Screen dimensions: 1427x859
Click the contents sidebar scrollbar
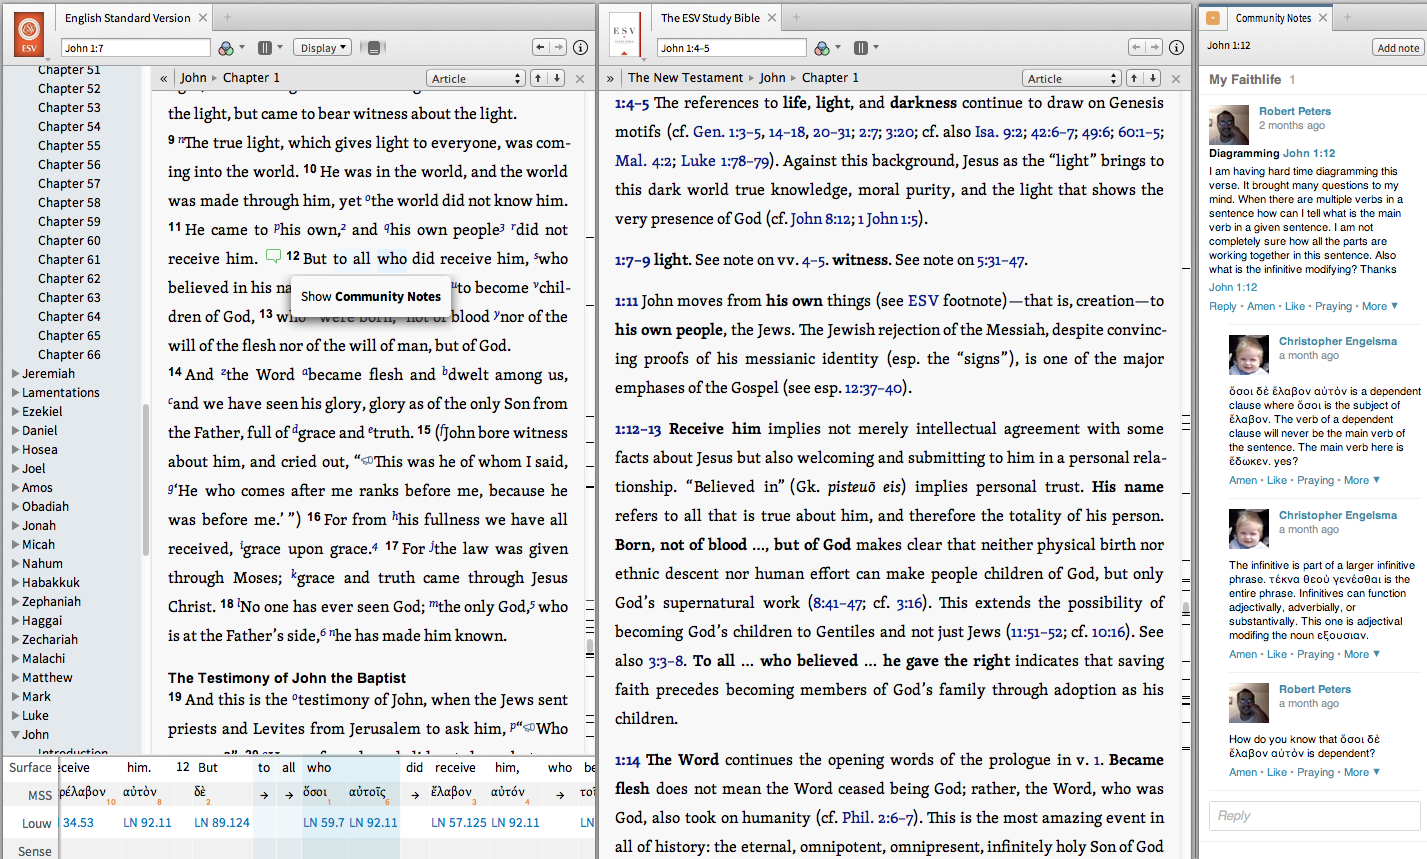(146, 480)
